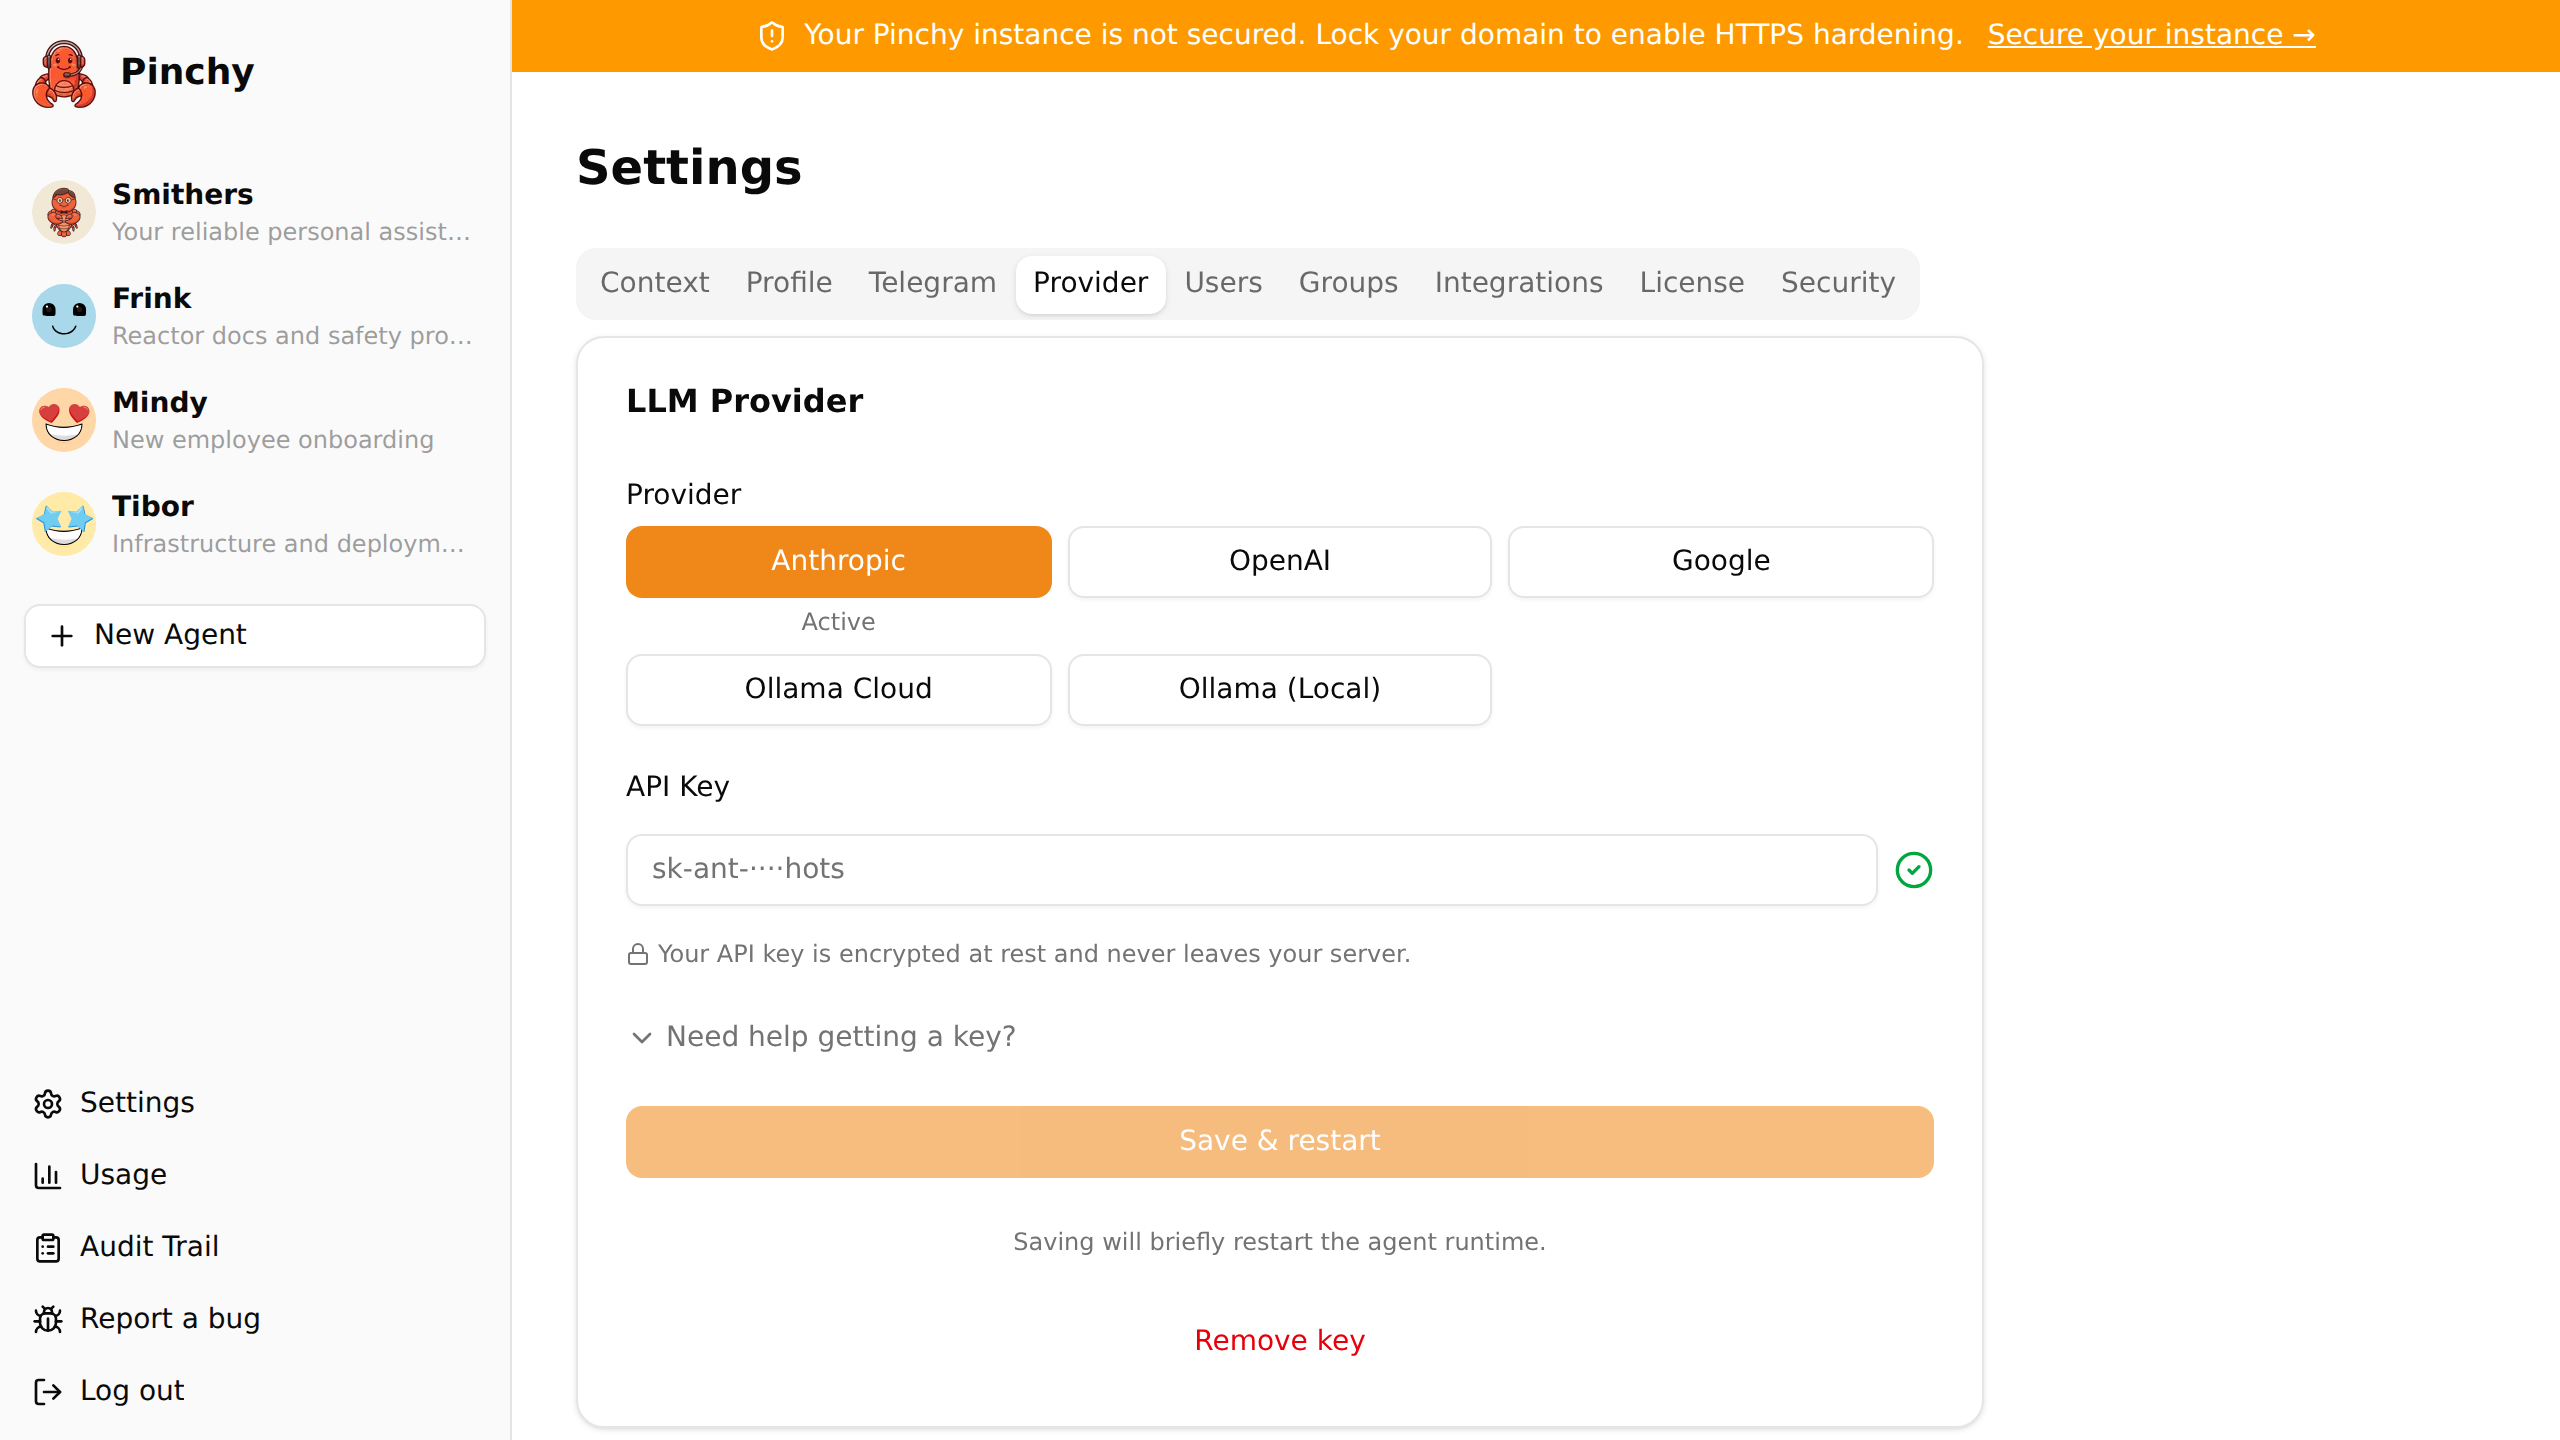2560x1440 pixels.
Task: Select Google as the provider
Action: pos(1719,561)
